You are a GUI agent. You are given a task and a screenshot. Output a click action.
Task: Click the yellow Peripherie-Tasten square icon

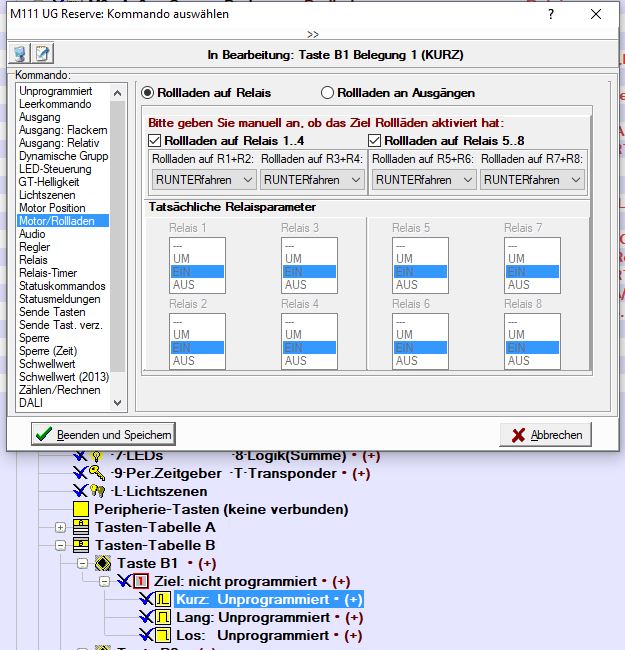coord(80,509)
